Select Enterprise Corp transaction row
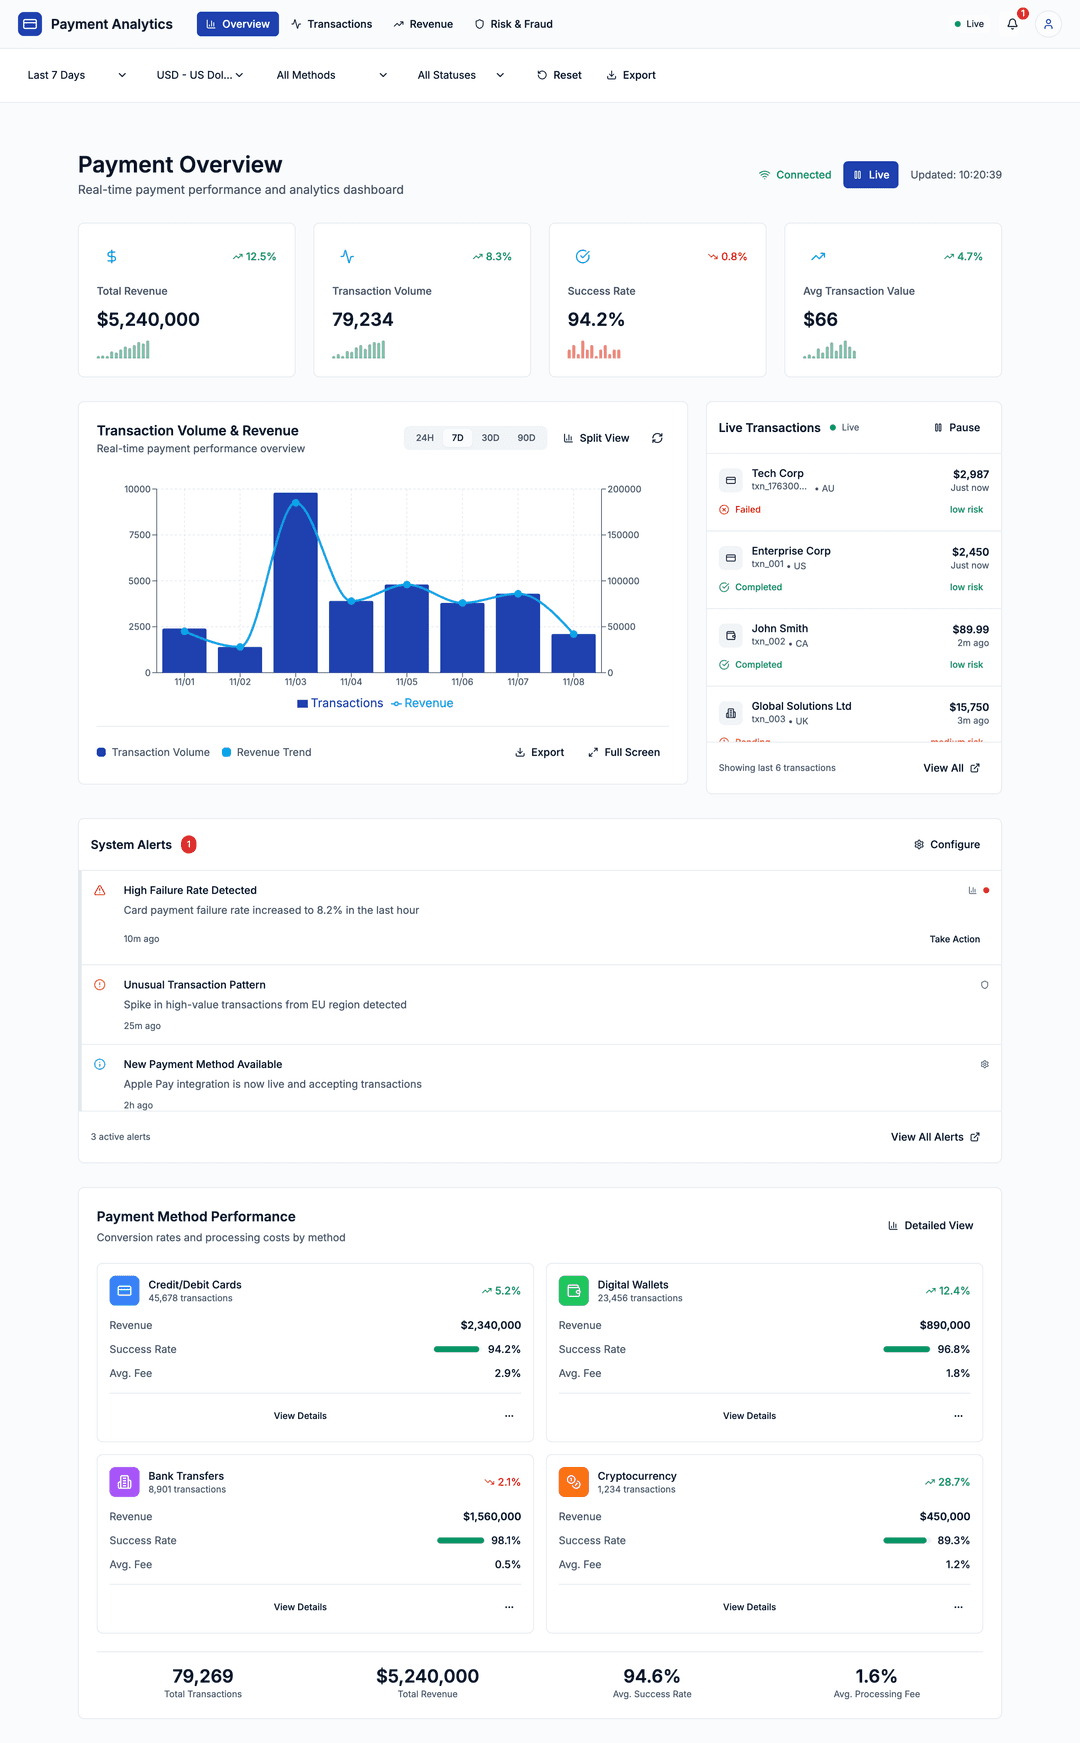This screenshot has width=1080, height=1743. click(x=853, y=569)
